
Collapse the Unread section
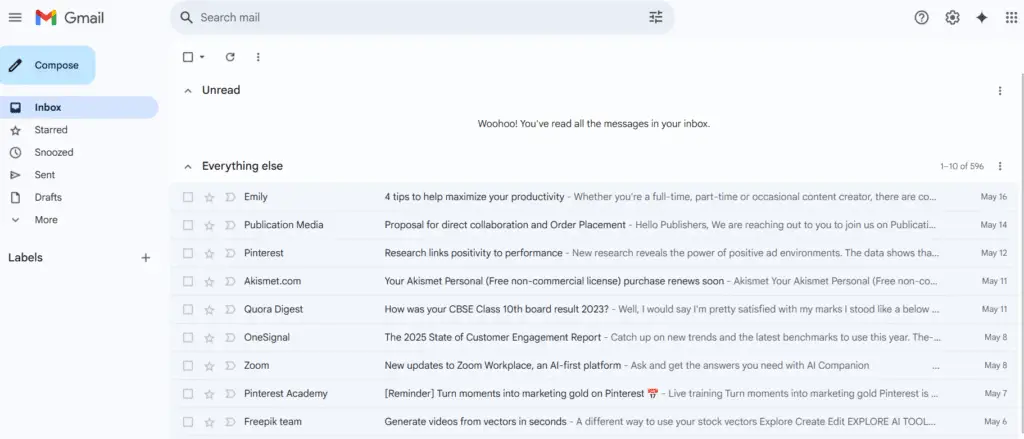[x=188, y=91]
